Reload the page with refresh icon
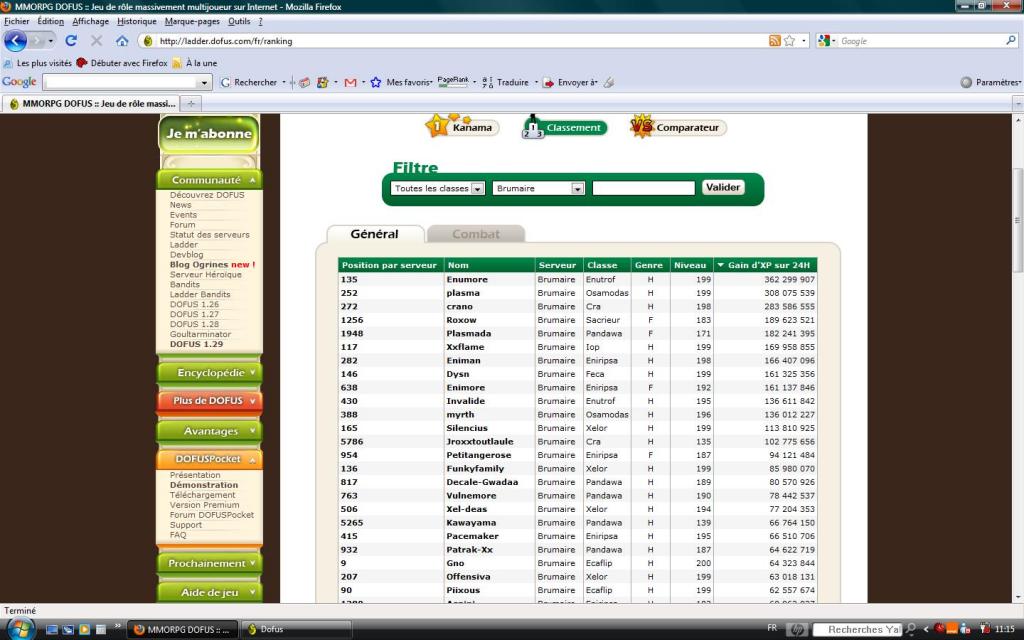Screen dimensions: 1024x640 (71, 40)
